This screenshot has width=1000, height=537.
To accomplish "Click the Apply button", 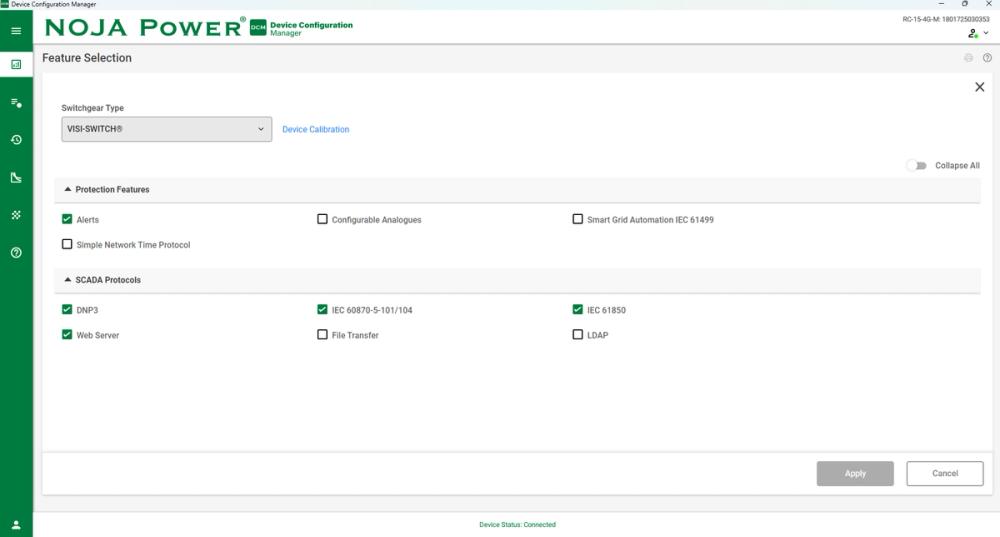I will coord(855,473).
